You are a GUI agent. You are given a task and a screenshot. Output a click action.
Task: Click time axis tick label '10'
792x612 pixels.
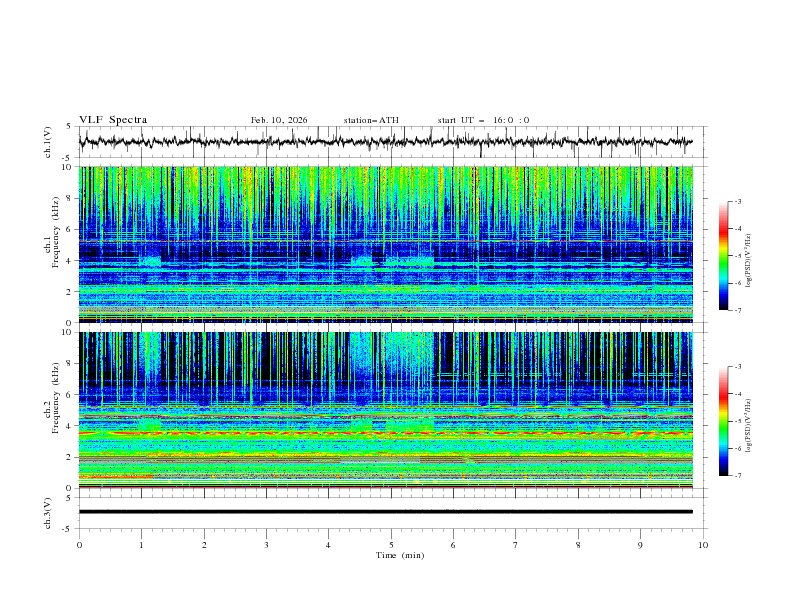(x=703, y=545)
